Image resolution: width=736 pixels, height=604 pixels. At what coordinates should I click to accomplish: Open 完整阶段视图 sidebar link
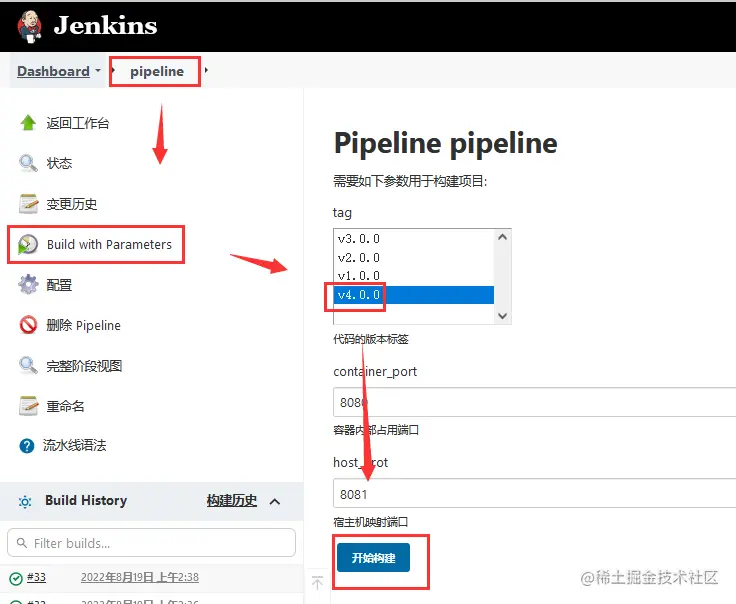click(x=84, y=366)
